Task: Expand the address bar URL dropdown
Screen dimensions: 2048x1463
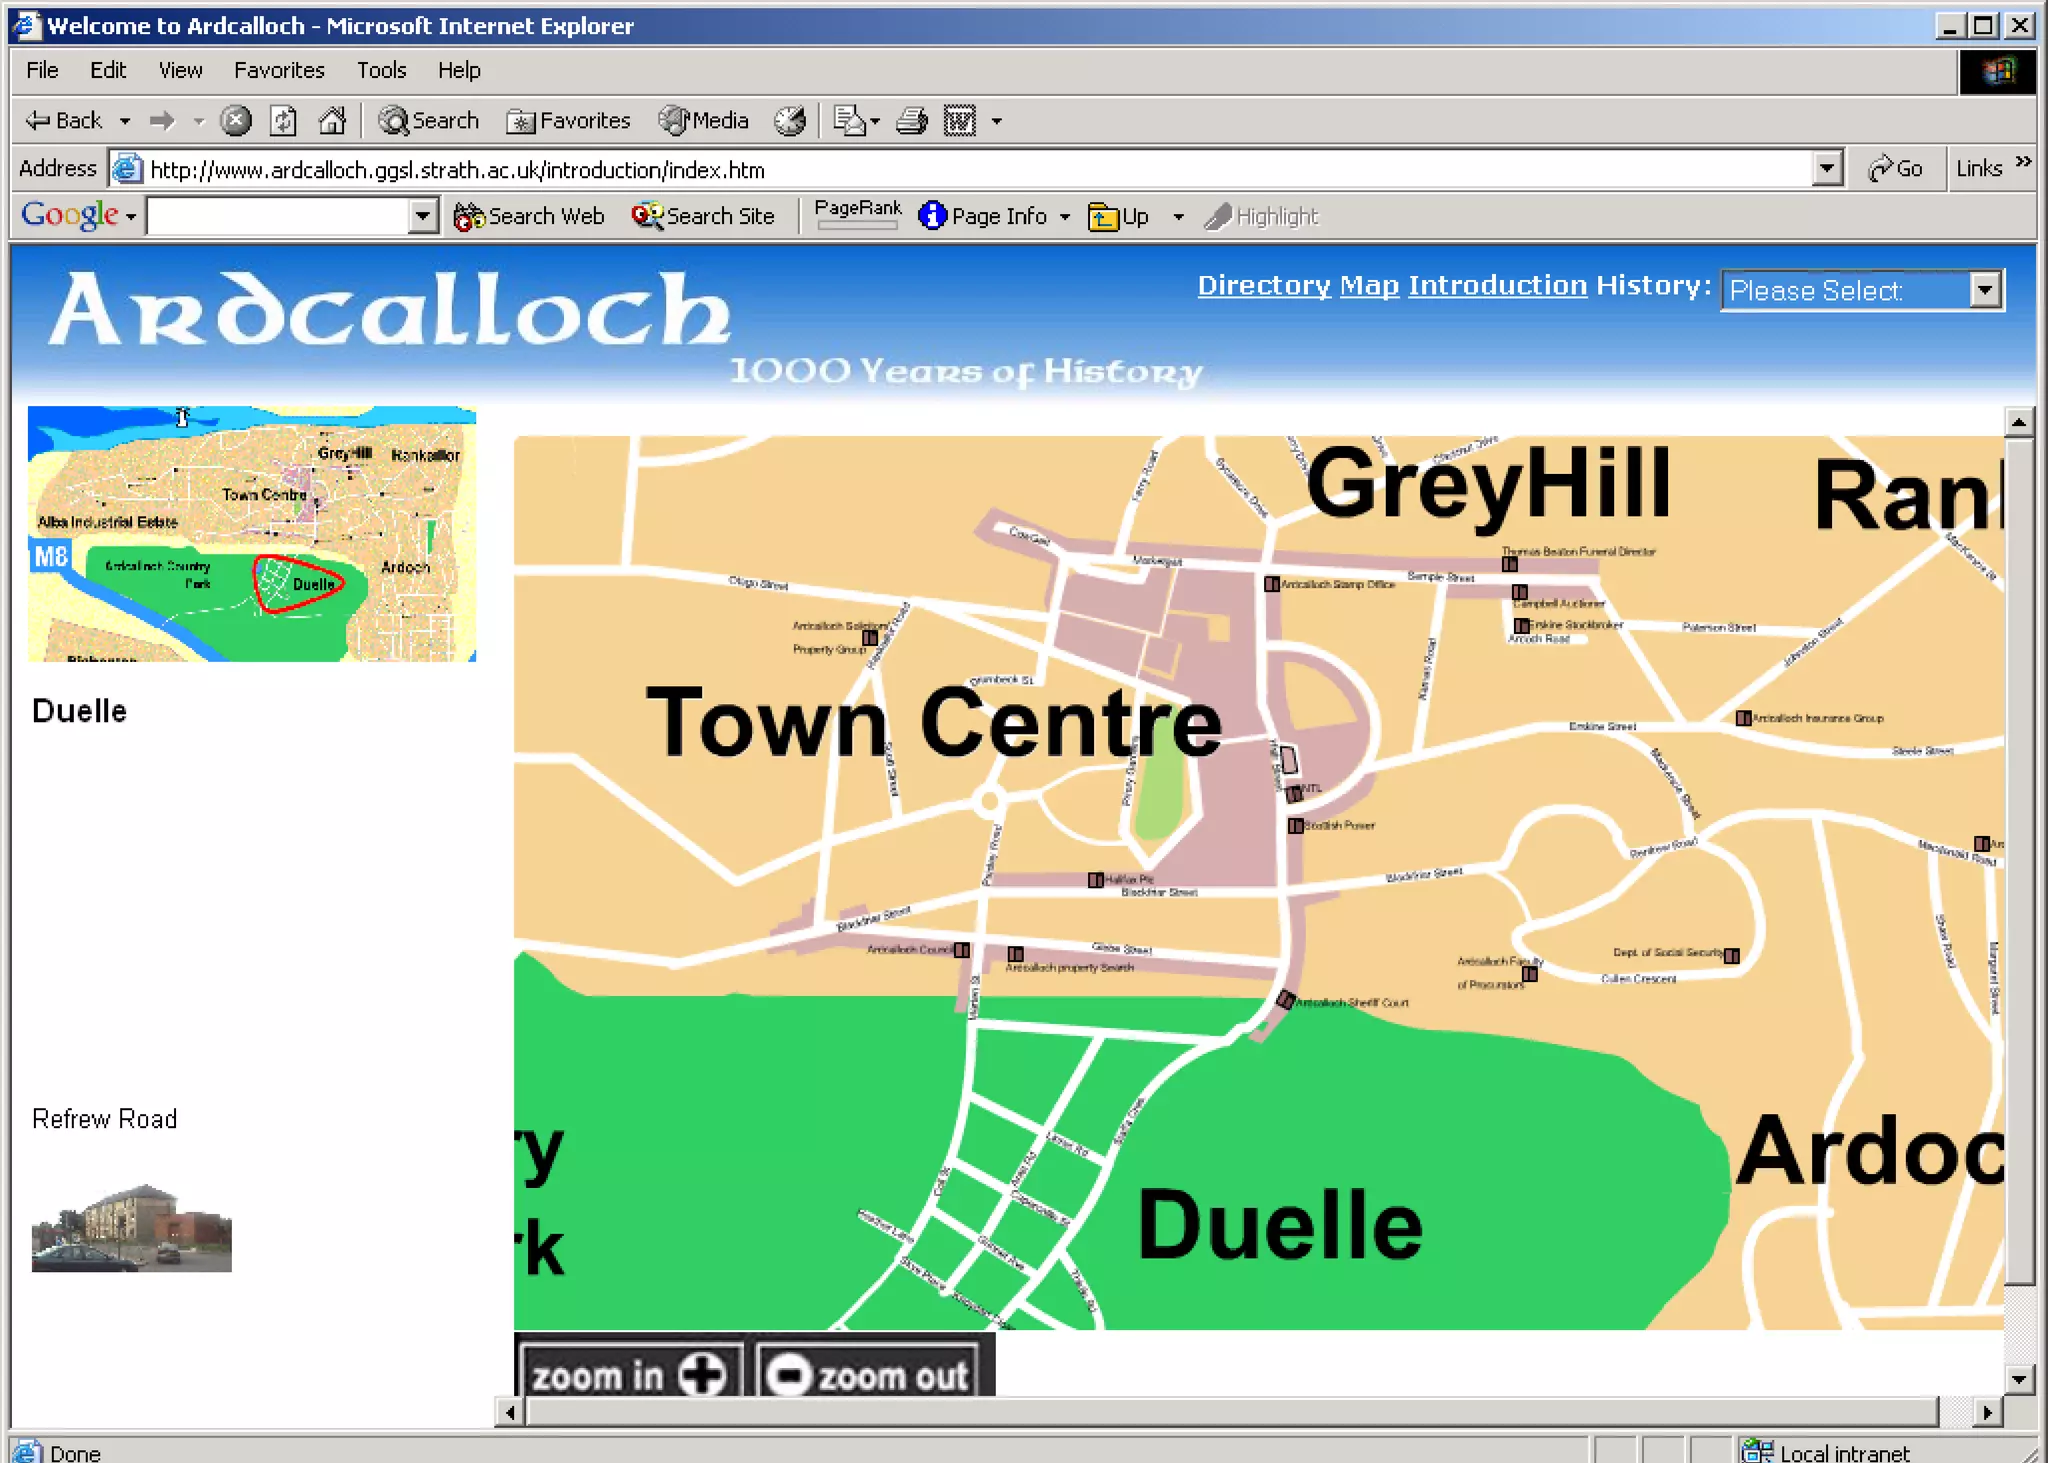Action: (1826, 169)
